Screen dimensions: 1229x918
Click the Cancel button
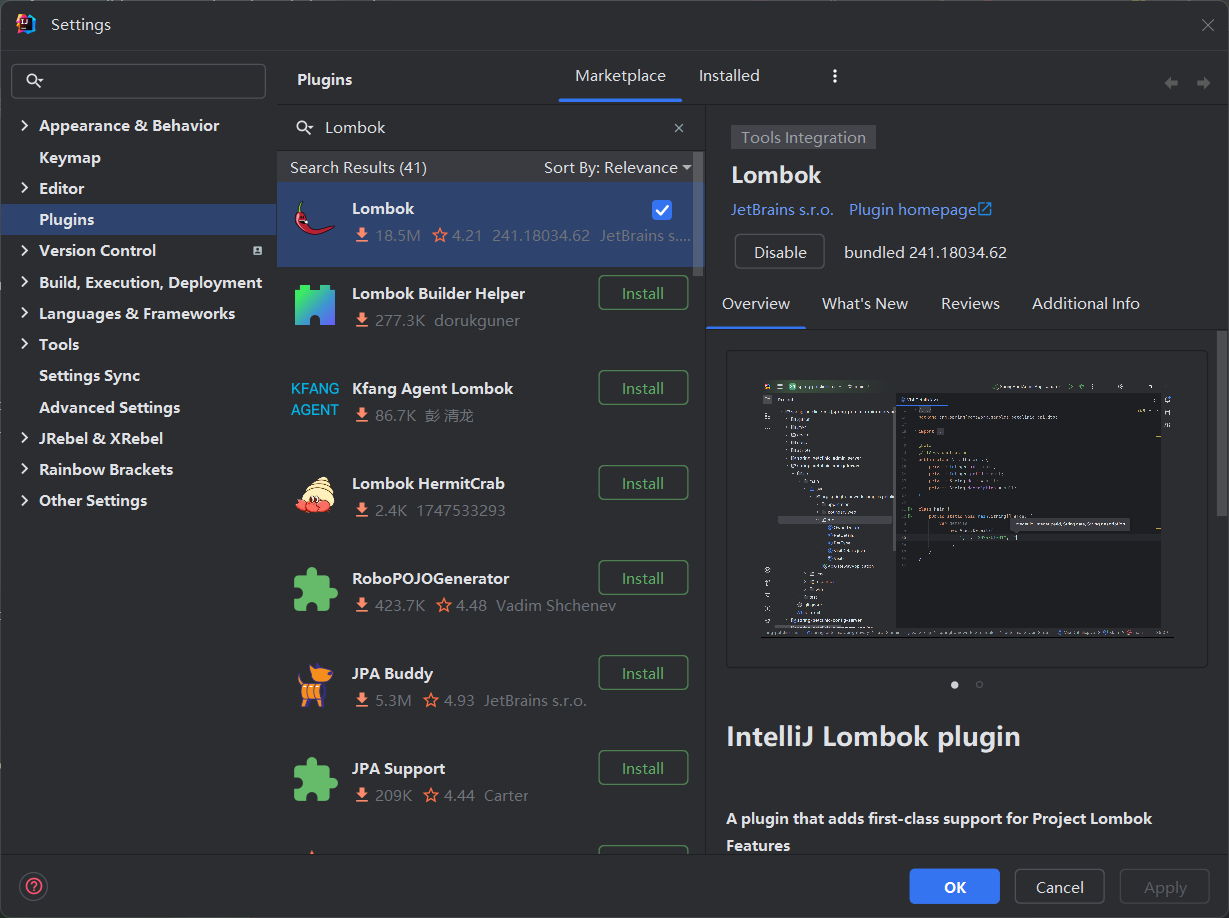(x=1059, y=887)
